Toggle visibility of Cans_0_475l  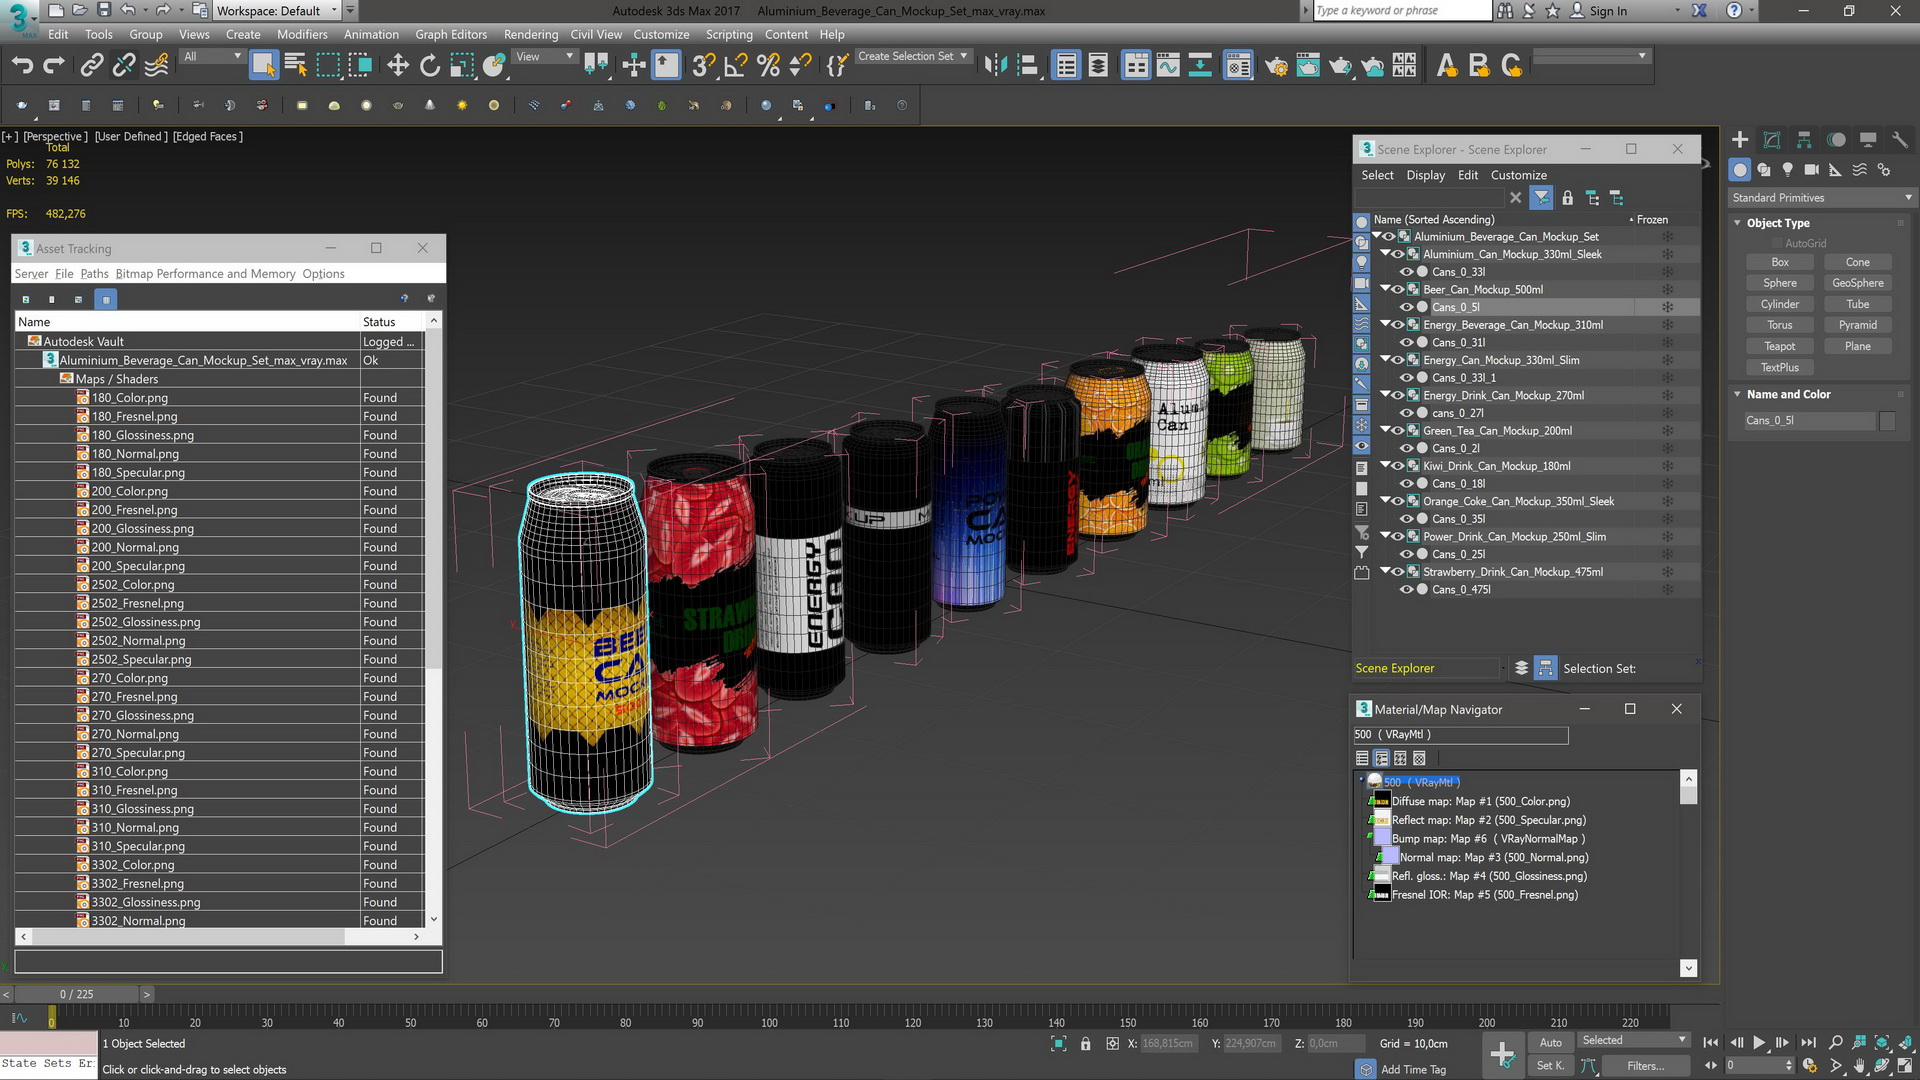click(1406, 590)
